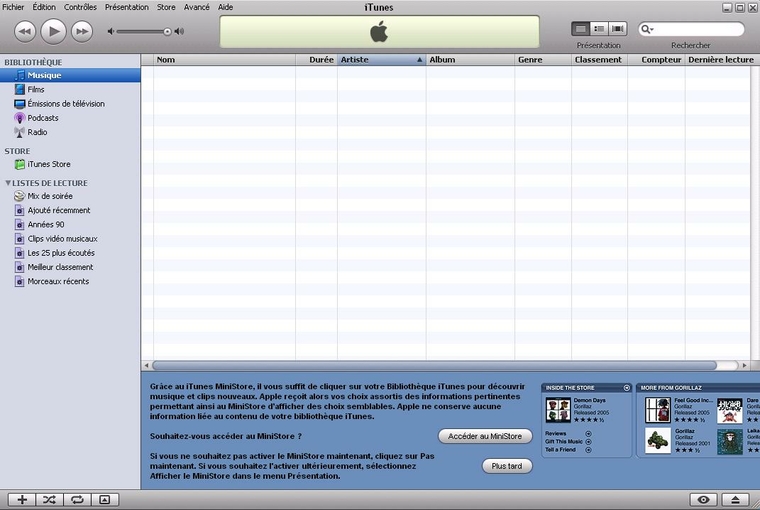Open the Édition menu
760x510 pixels.
(x=44, y=7)
